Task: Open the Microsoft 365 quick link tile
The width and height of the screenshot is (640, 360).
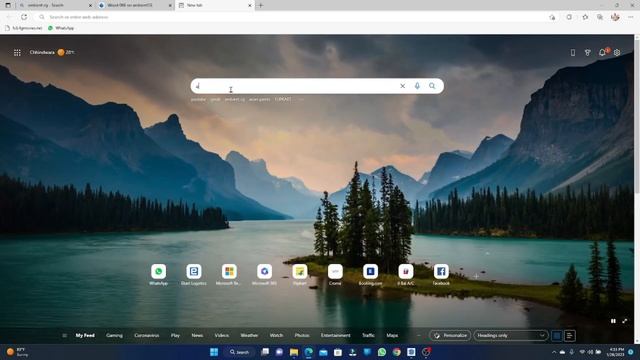Action: pos(264,275)
